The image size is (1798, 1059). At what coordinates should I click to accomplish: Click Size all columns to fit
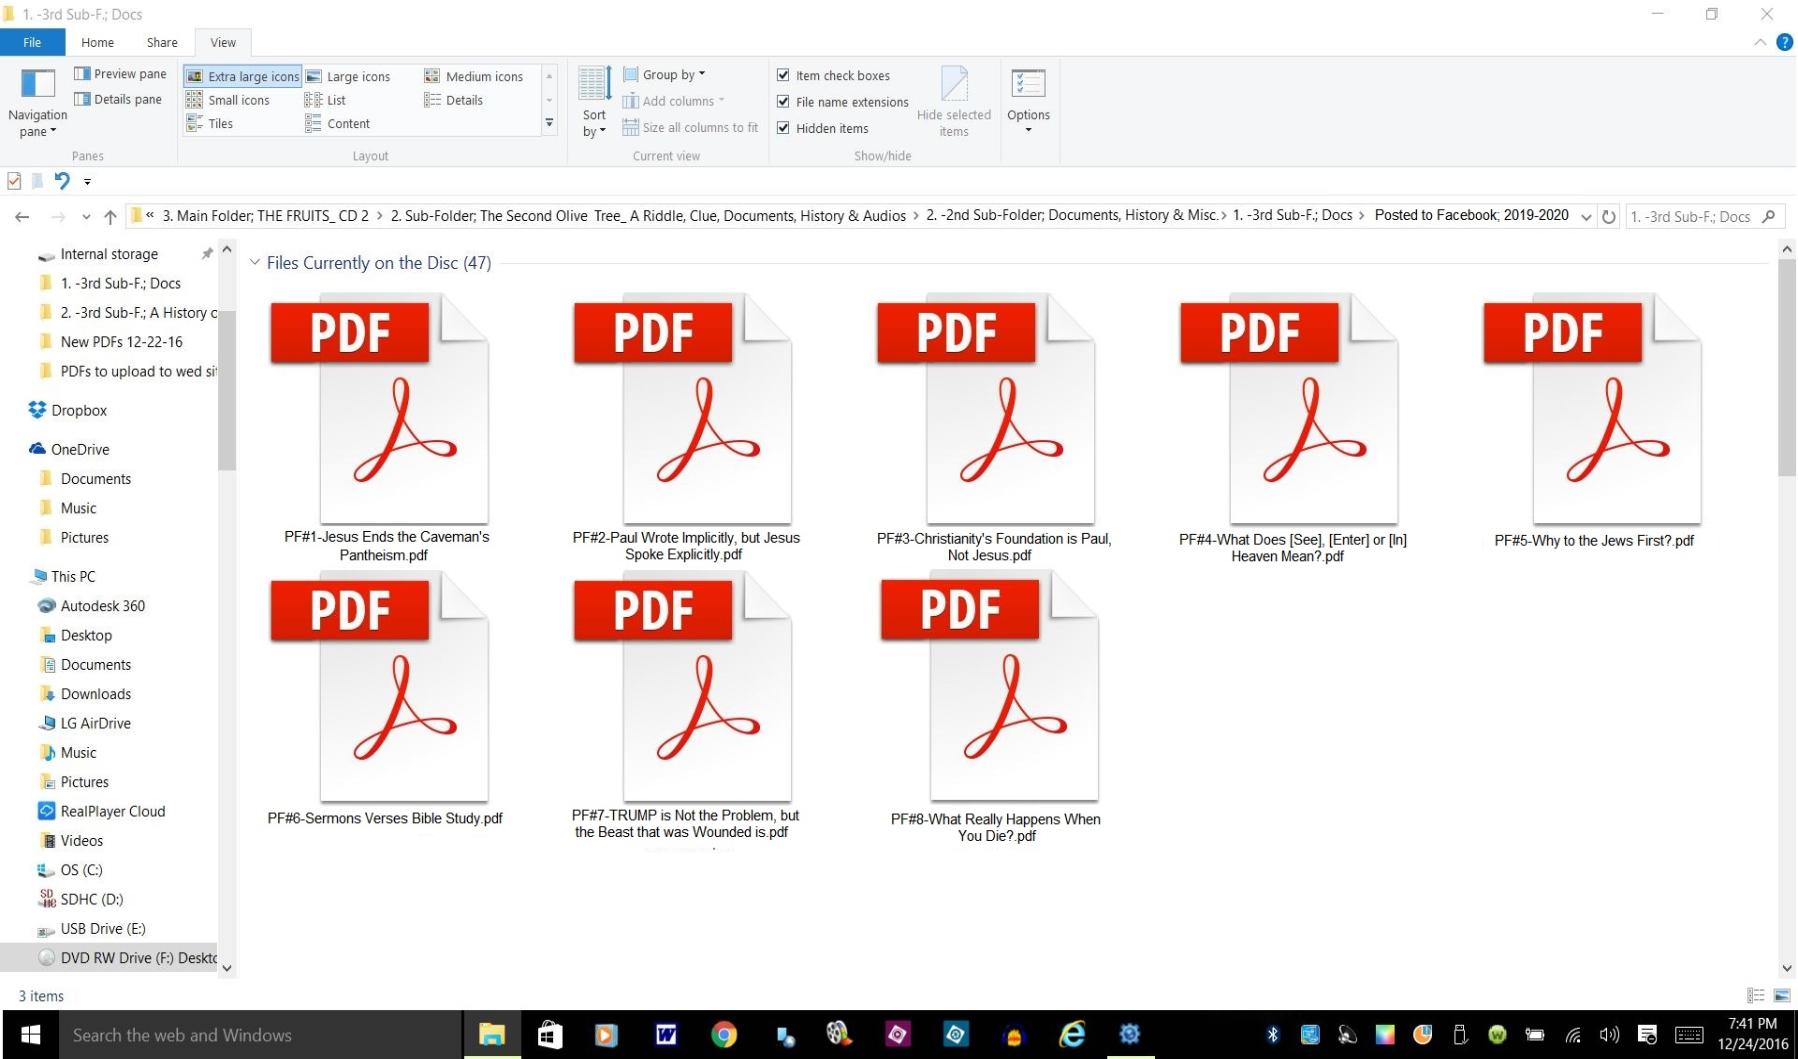[690, 128]
